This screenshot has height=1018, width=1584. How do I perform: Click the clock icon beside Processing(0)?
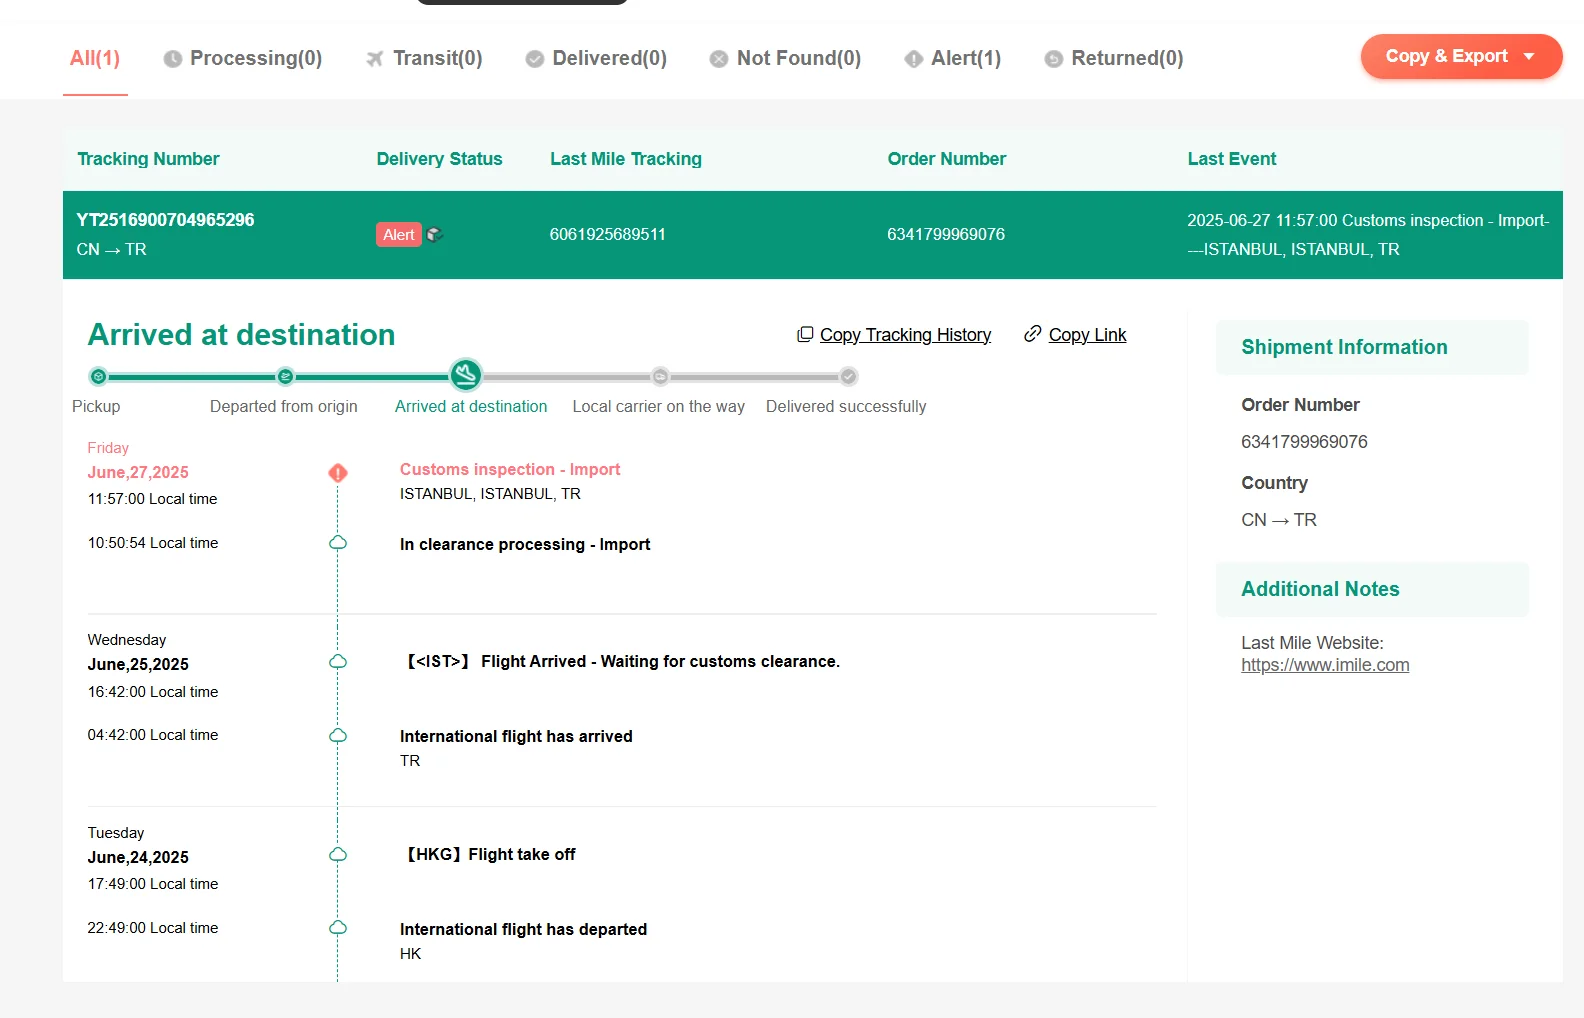coord(173,59)
